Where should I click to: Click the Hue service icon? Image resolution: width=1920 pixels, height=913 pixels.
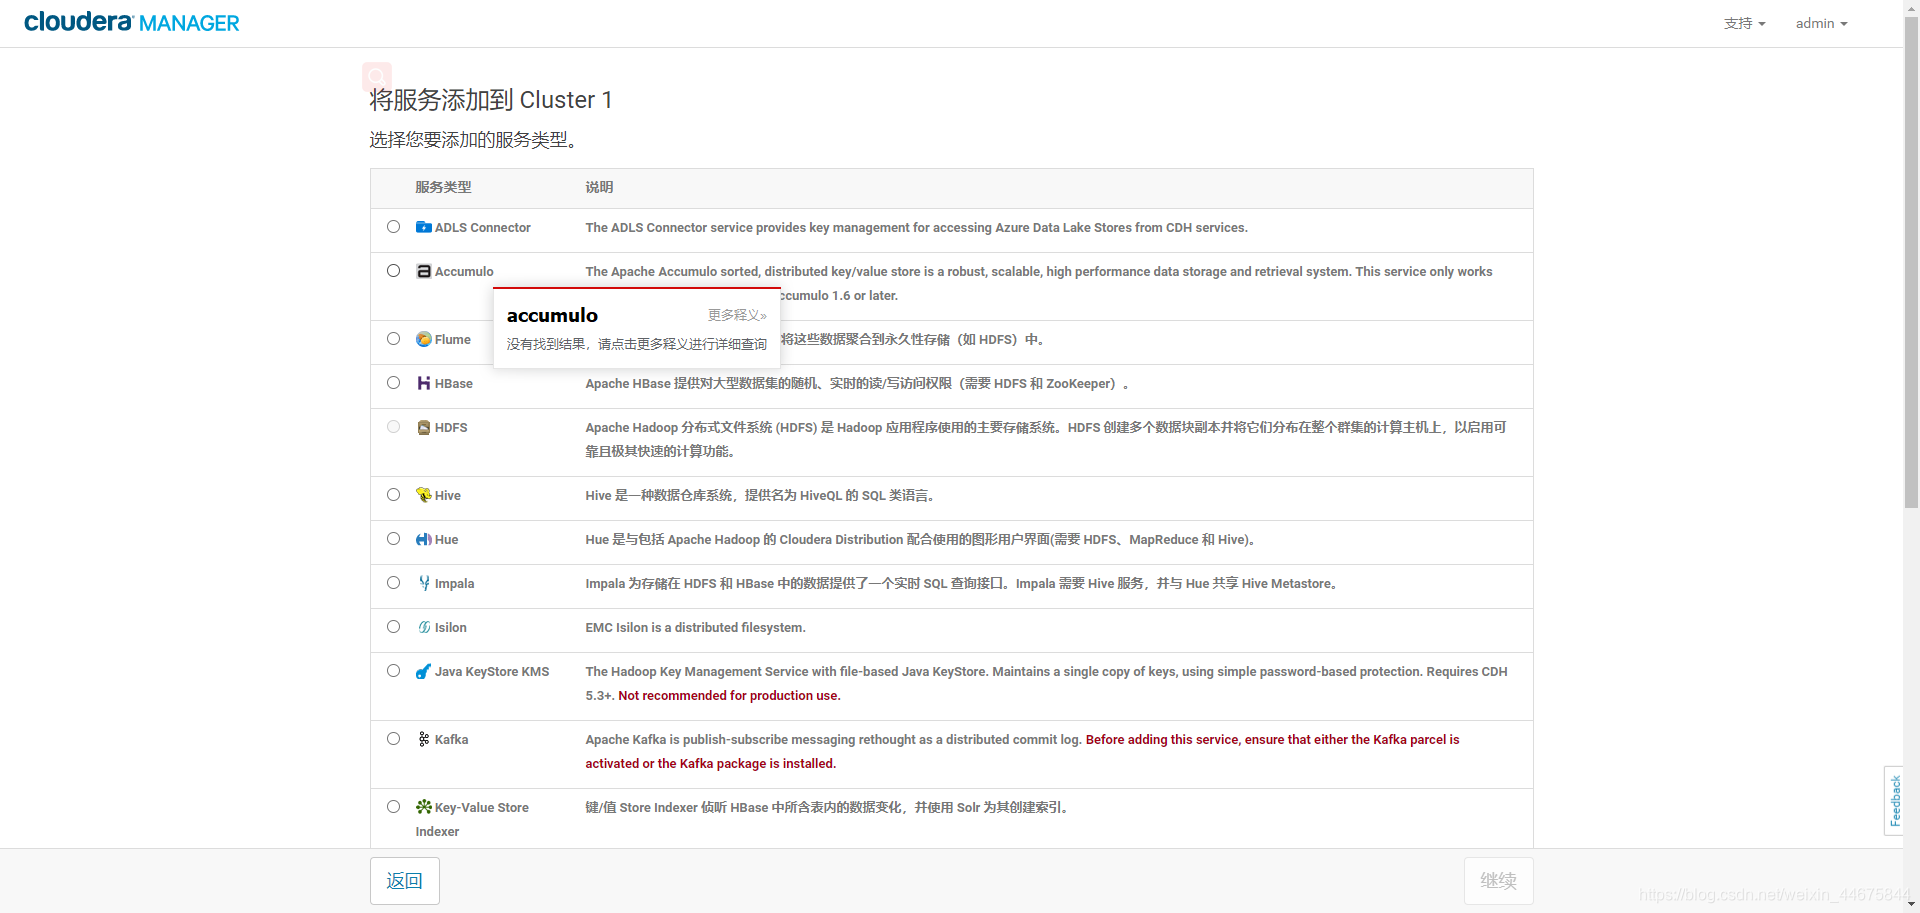click(x=424, y=539)
